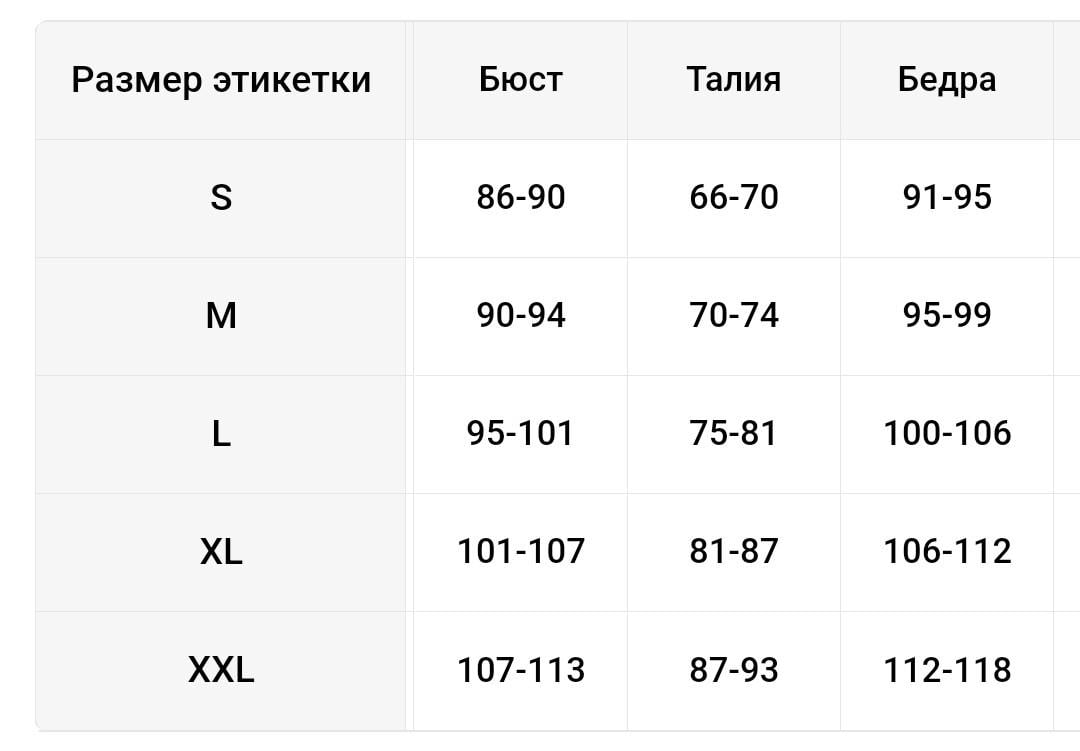Image resolution: width=1080 pixels, height=751 pixels.
Task: Click the S size label cell
Action: pyautogui.click(x=221, y=198)
